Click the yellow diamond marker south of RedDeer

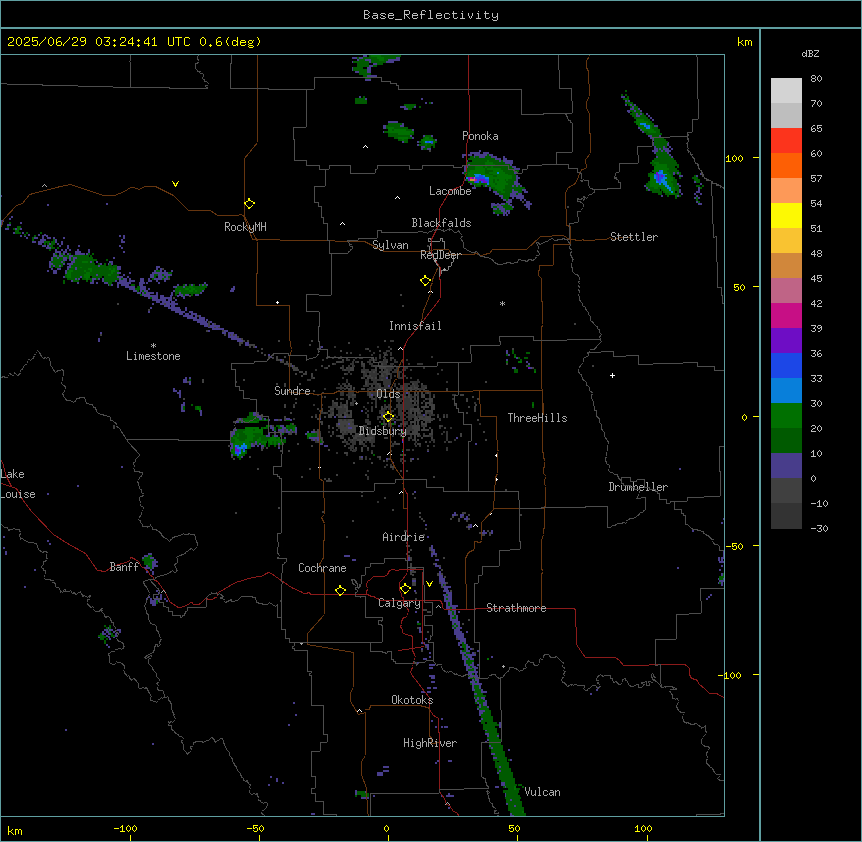tap(425, 281)
